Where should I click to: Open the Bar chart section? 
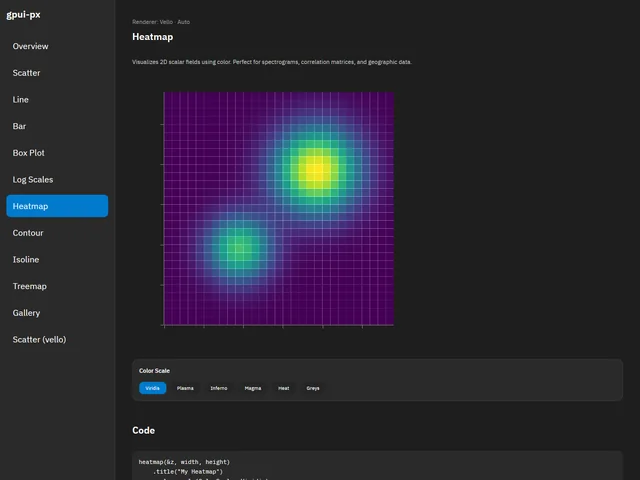tap(57, 126)
